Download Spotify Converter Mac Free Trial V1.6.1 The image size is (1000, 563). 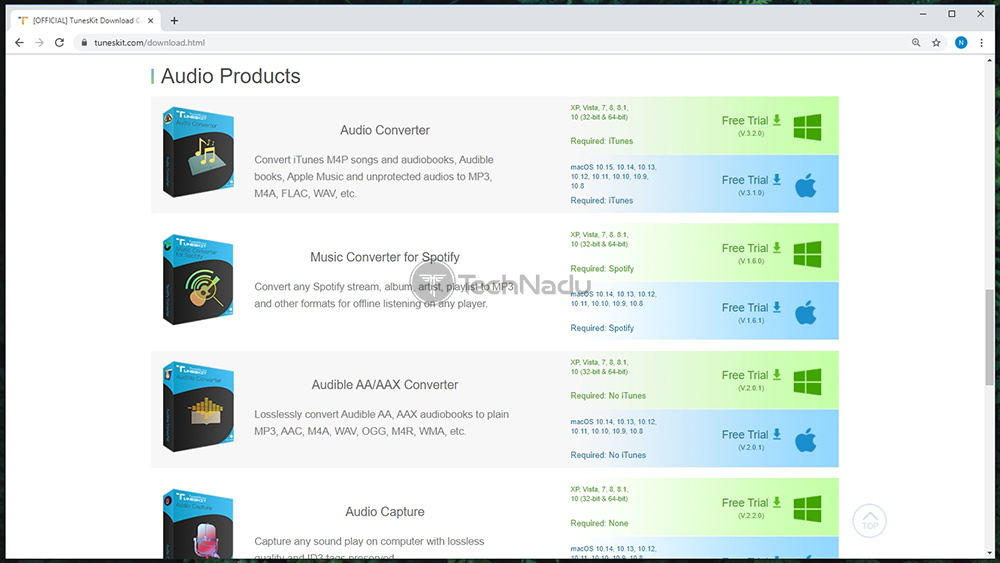pos(751,312)
